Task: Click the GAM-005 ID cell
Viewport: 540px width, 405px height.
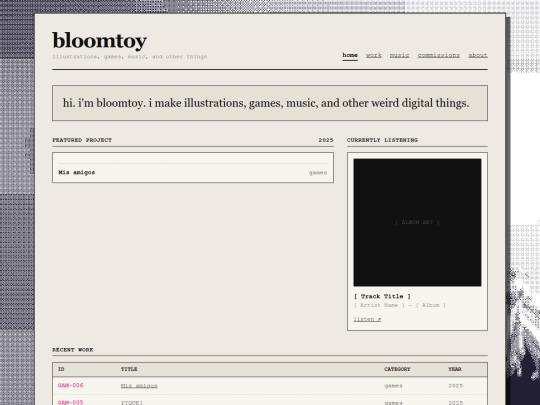Action: tap(71, 402)
